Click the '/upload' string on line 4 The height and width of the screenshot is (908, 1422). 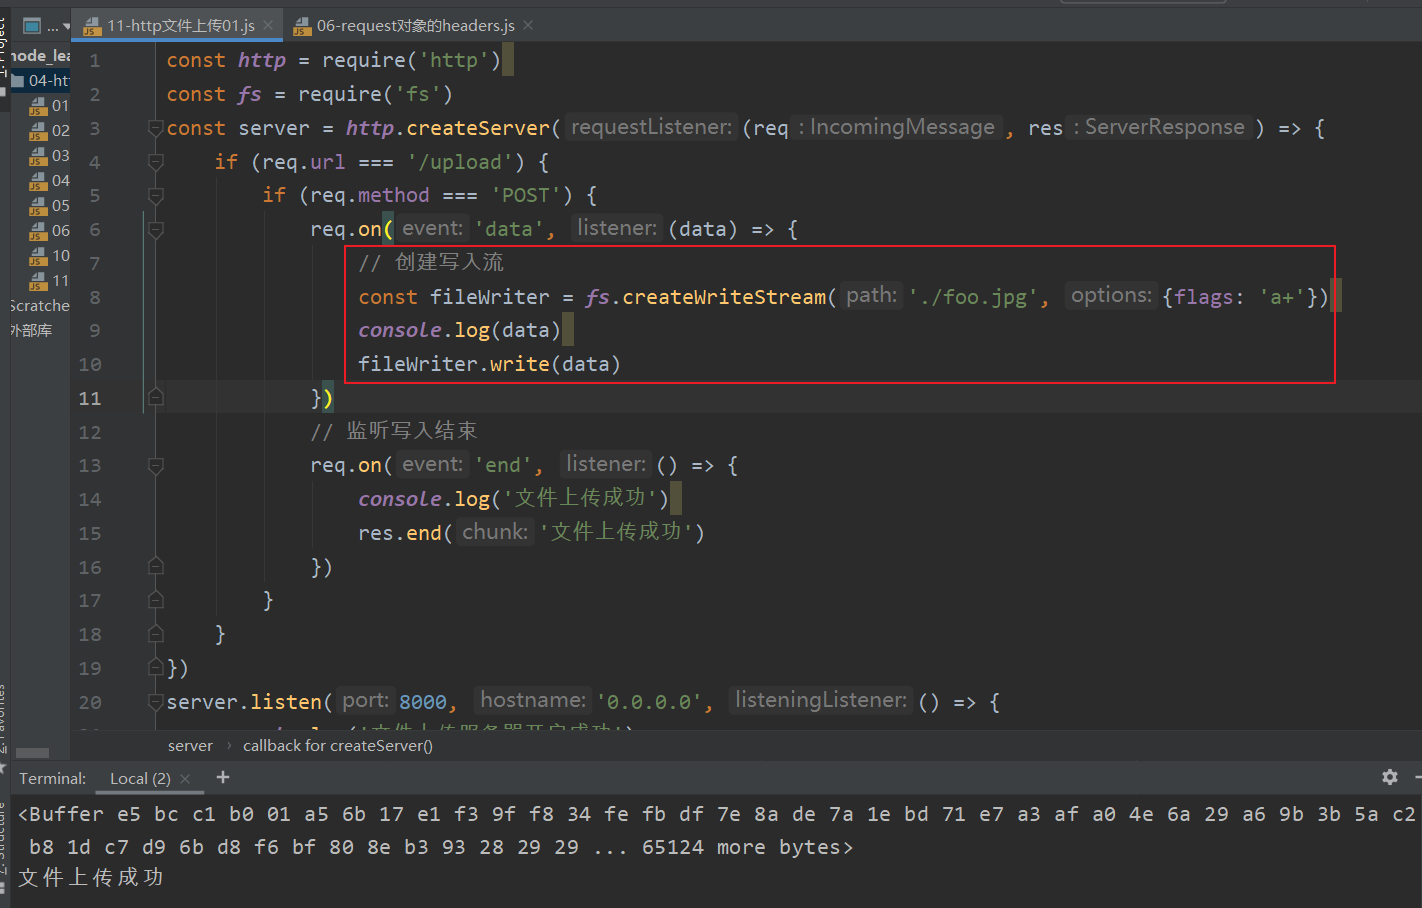460,162
